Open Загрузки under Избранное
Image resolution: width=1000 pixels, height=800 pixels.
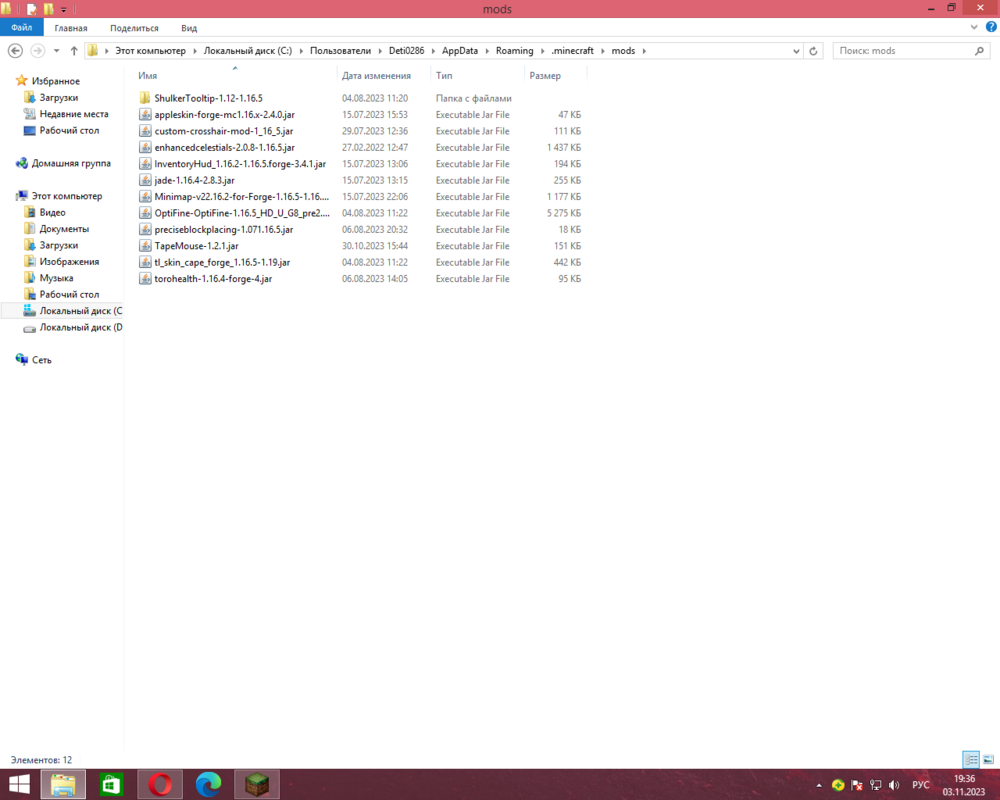[59, 98]
